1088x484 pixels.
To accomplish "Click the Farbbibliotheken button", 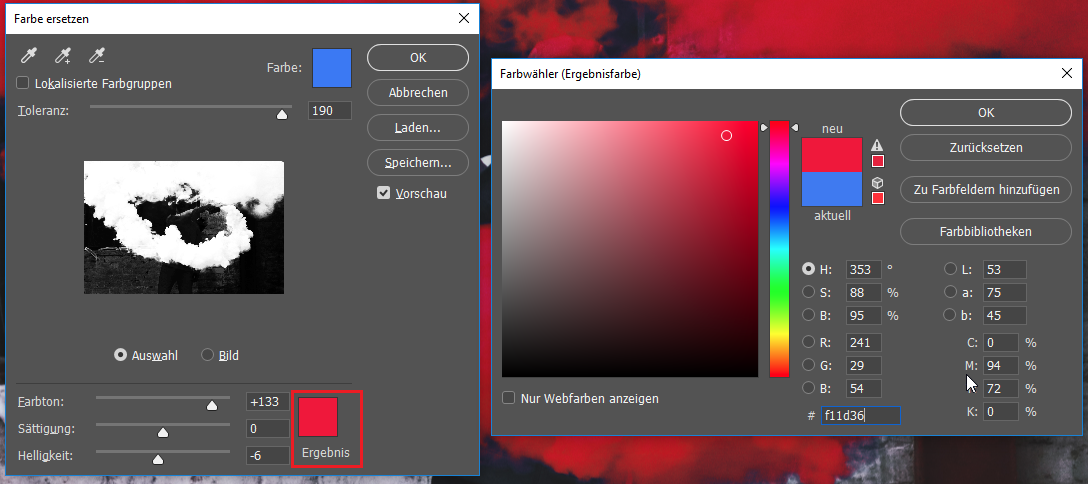I will (986, 231).
